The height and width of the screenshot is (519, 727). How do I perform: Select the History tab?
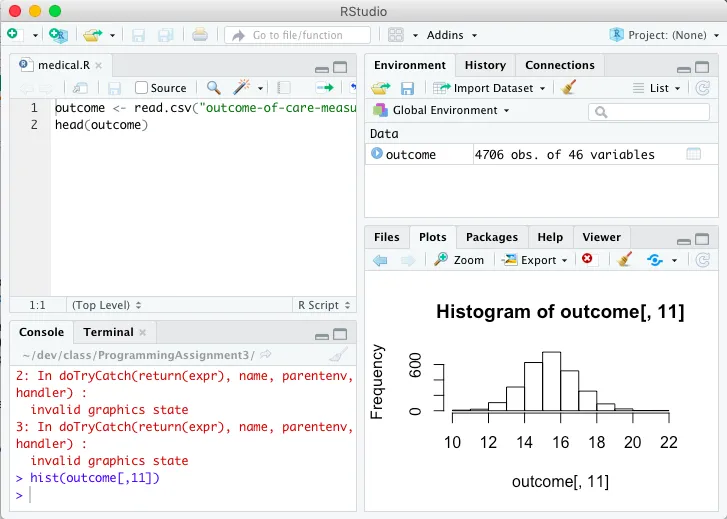tap(485, 65)
